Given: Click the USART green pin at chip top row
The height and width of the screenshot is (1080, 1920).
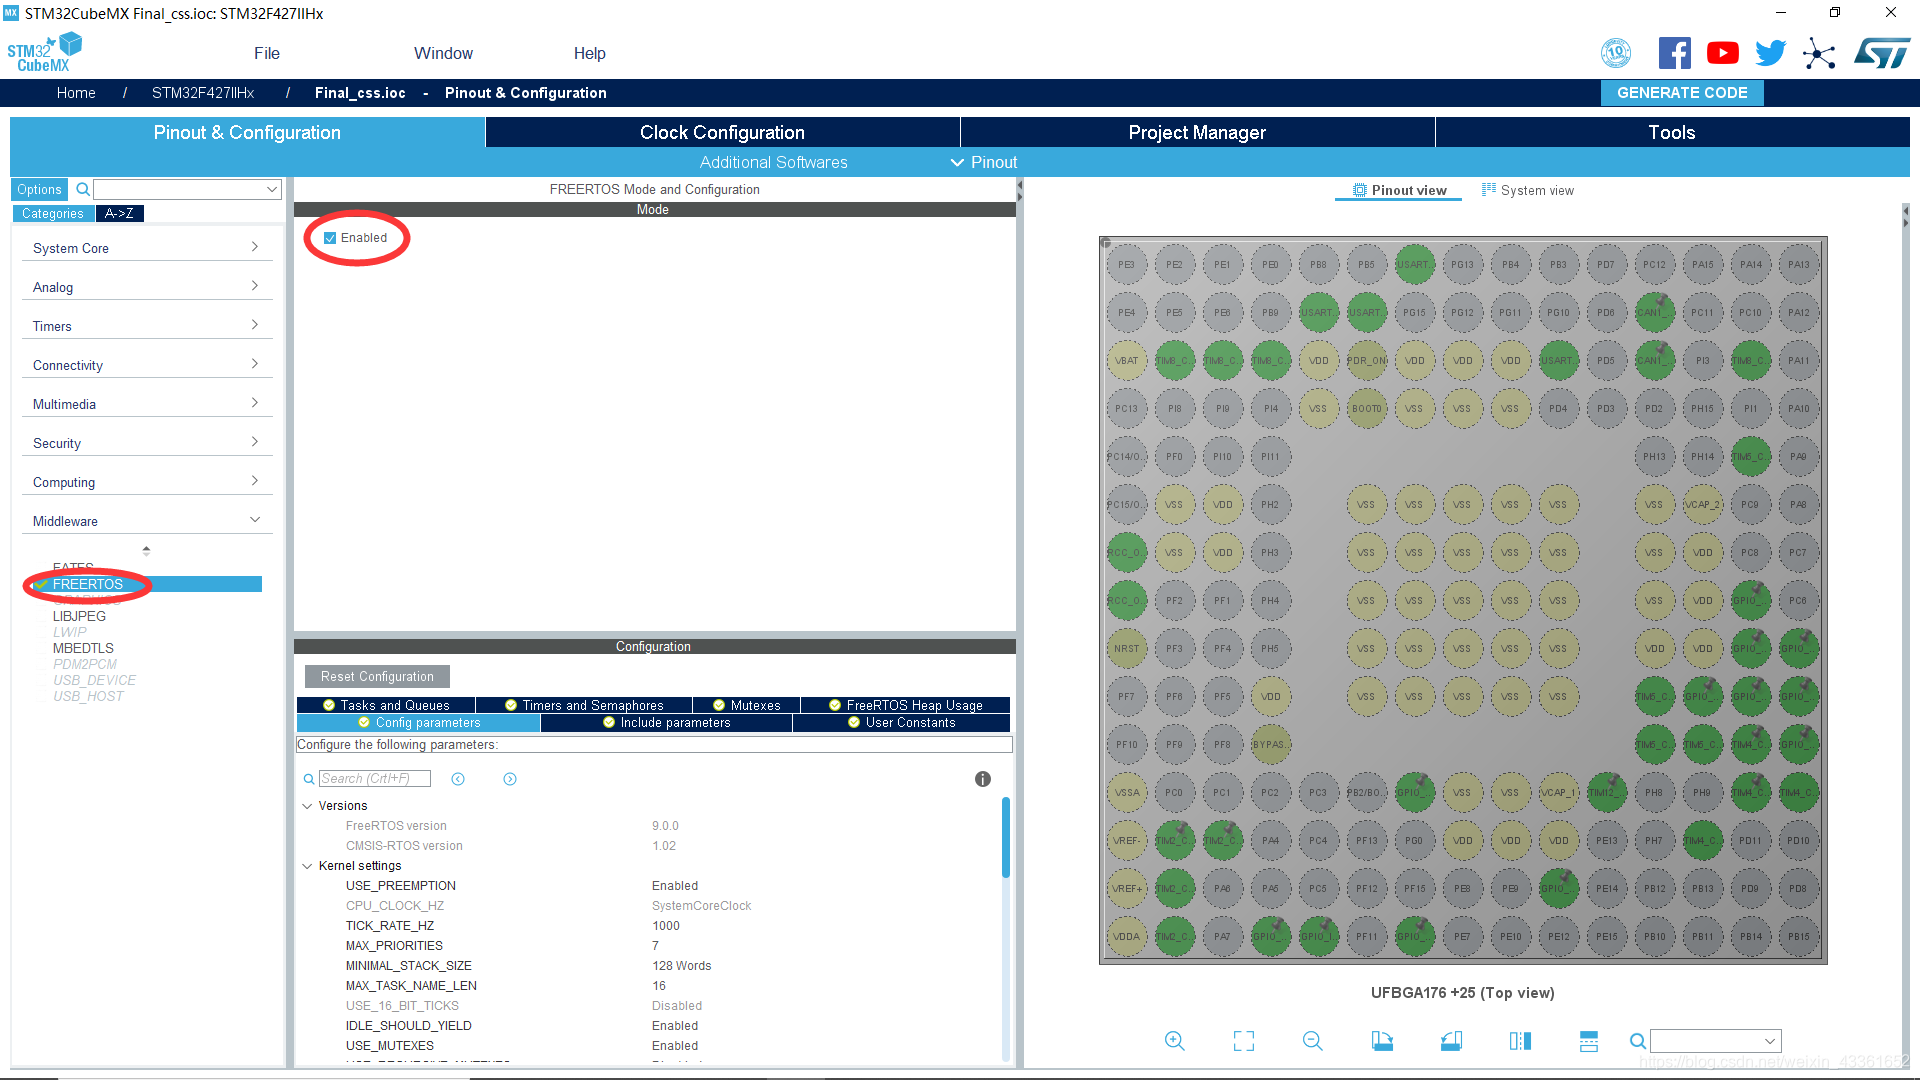Looking at the screenshot, I should click(1414, 265).
